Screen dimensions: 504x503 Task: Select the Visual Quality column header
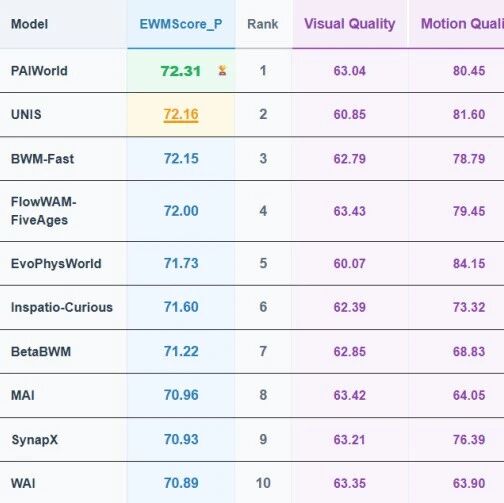(x=350, y=24)
